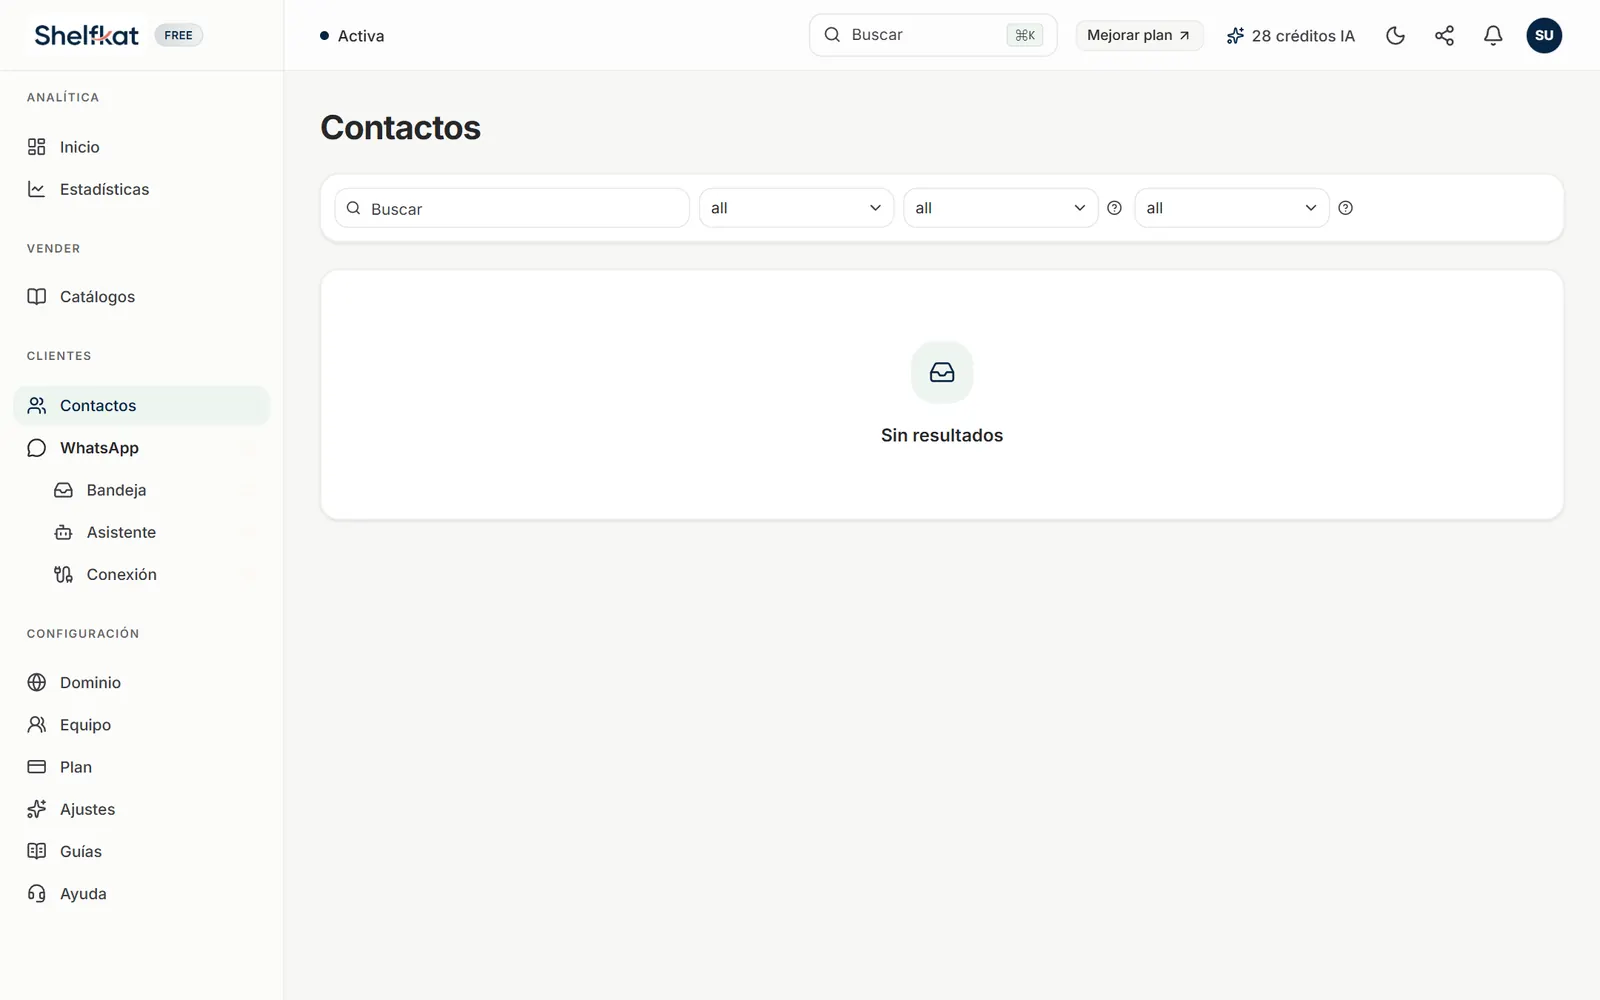Click the Asistente robot icon
1600x1000 pixels.
pos(63,532)
